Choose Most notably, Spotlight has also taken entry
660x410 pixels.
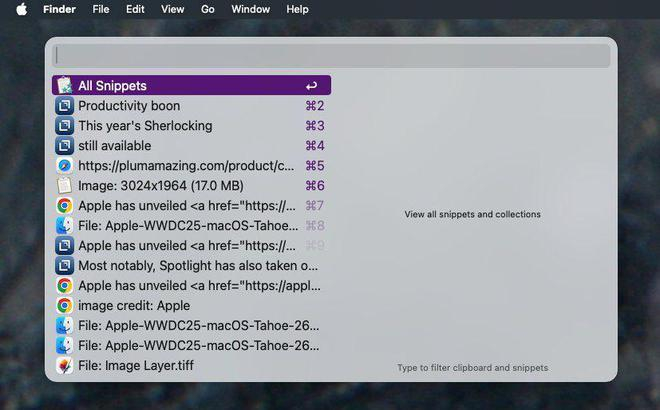[x=192, y=266]
